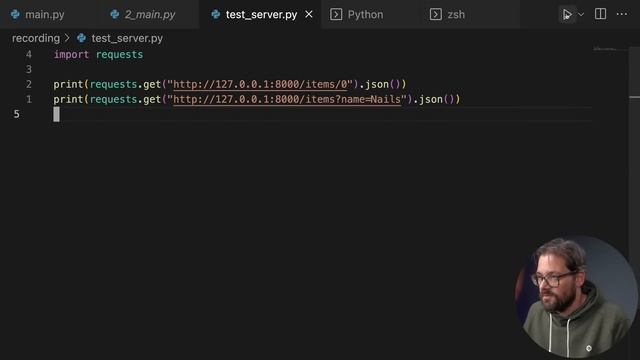Click the terminal icon on zsh tab
The height and width of the screenshot is (360, 640).
[x=436, y=14]
